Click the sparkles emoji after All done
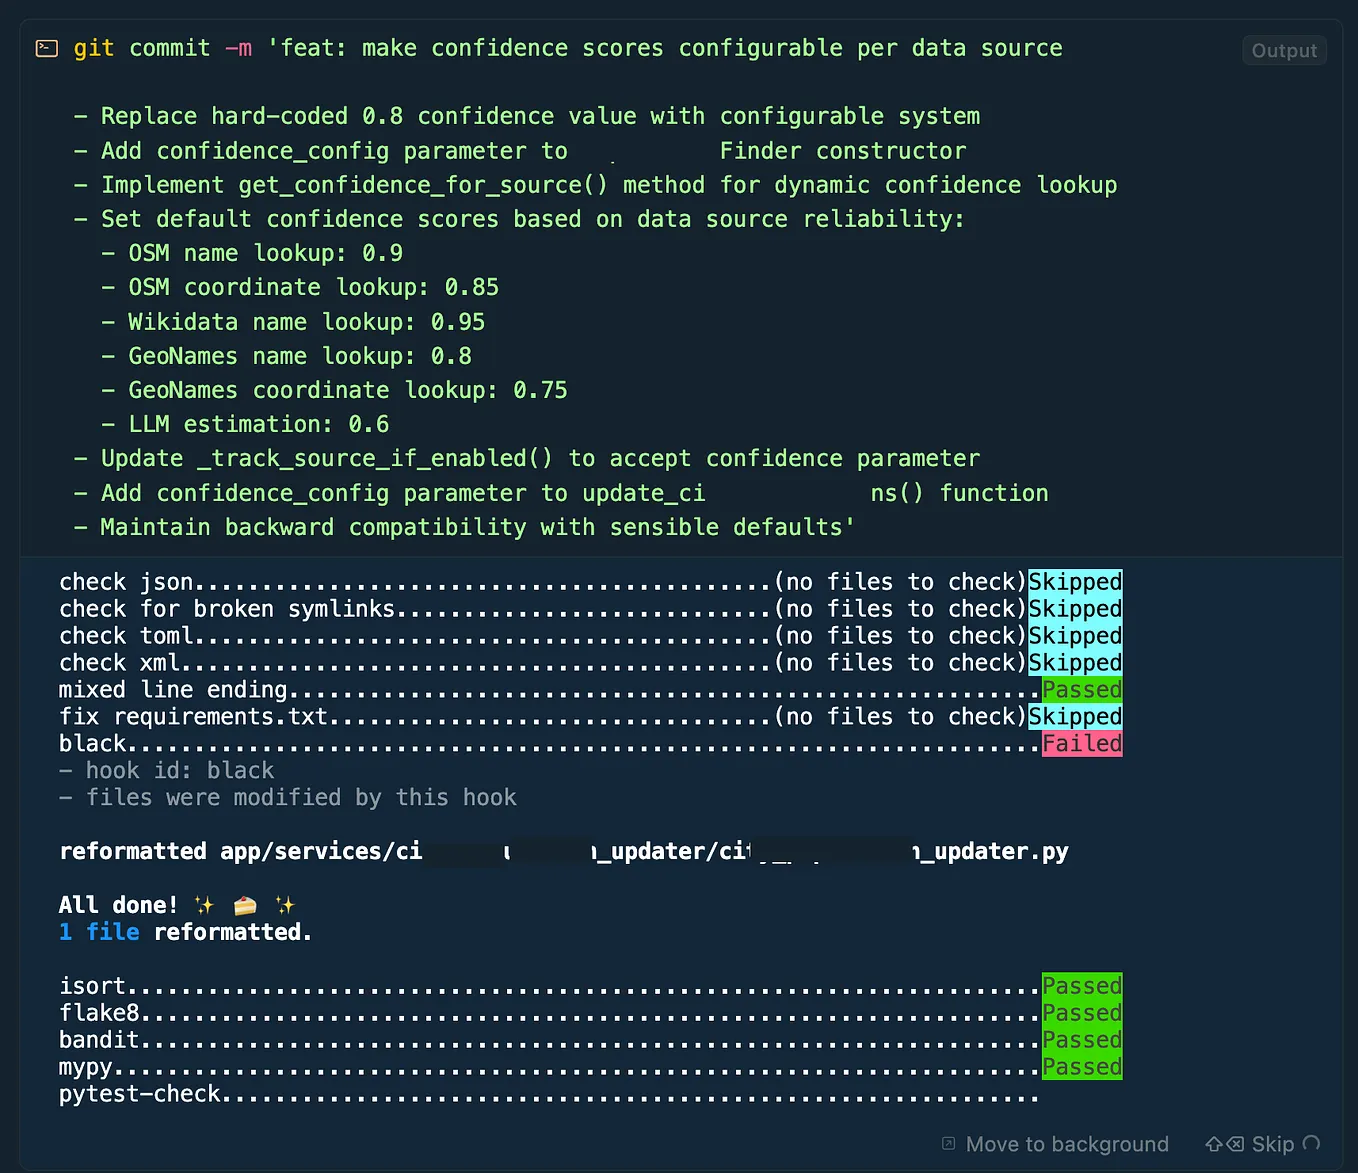 (203, 905)
